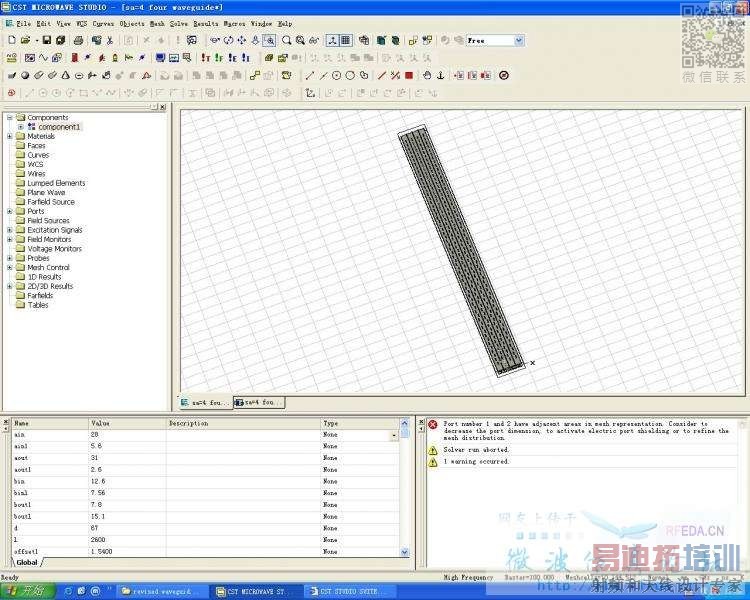Expand the Ports folder
Viewport: 750px width, 600px height.
(x=10, y=211)
